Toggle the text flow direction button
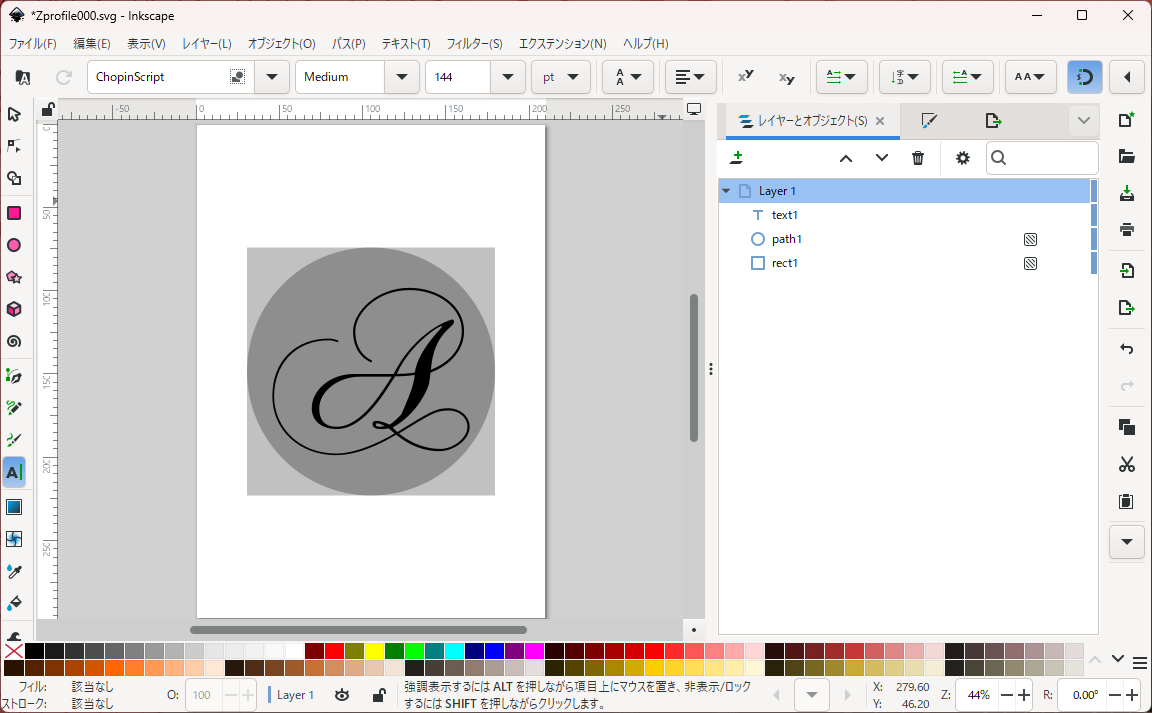 coord(1084,76)
